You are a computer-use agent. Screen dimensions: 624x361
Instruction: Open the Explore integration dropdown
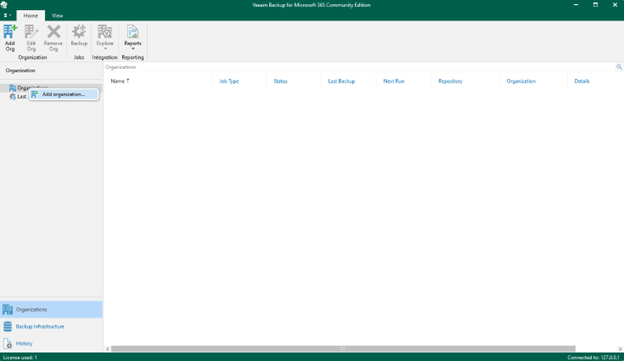coord(105,38)
